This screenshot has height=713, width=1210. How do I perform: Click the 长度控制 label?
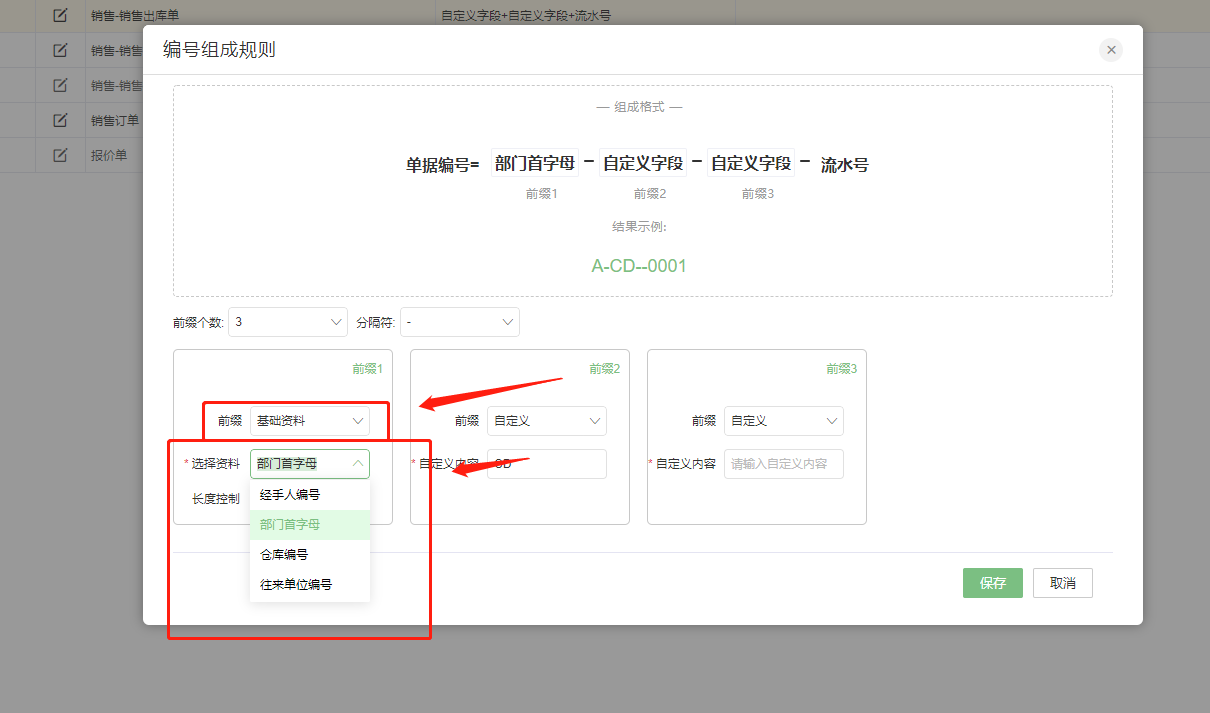click(x=216, y=498)
